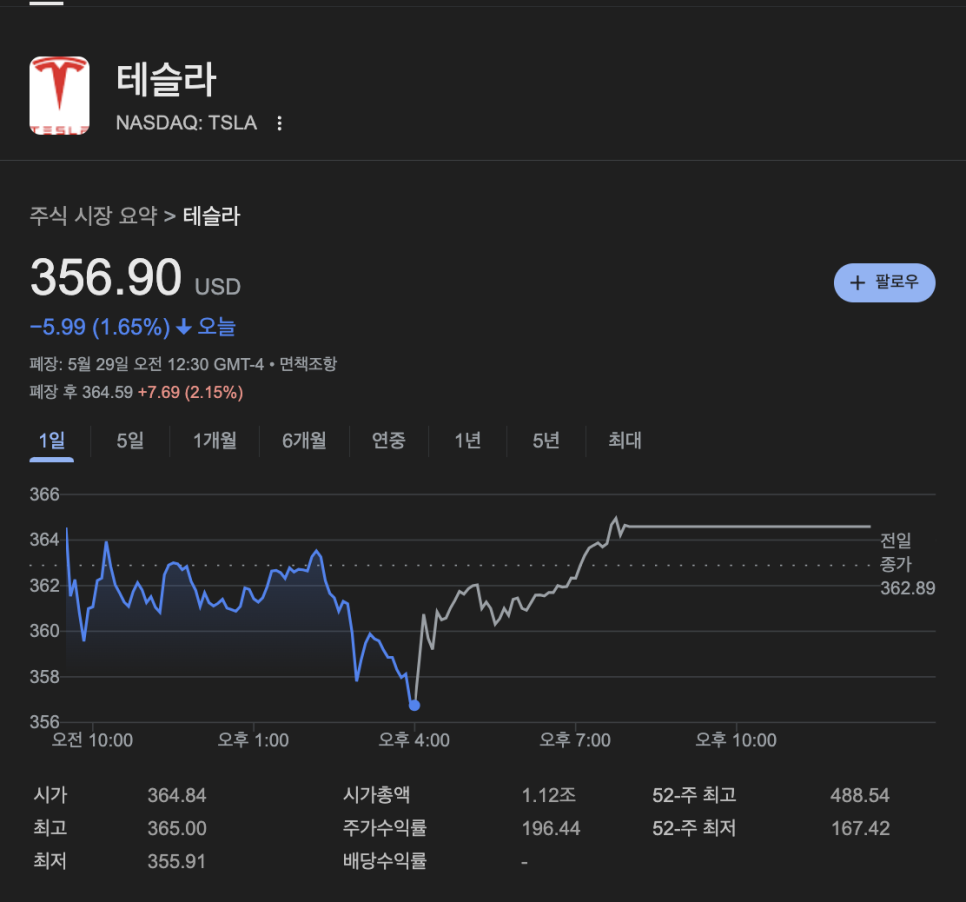Click the 52-주 최저 value 167.42
Screen dimensions: 966x902
click(x=861, y=829)
